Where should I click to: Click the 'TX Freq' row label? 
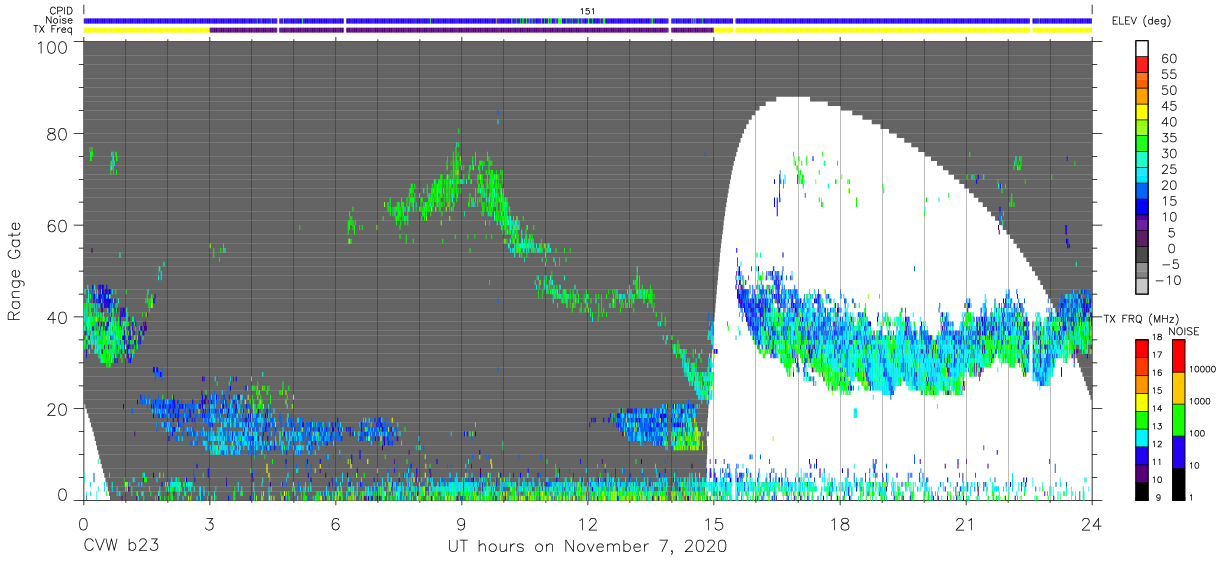(x=54, y=29)
